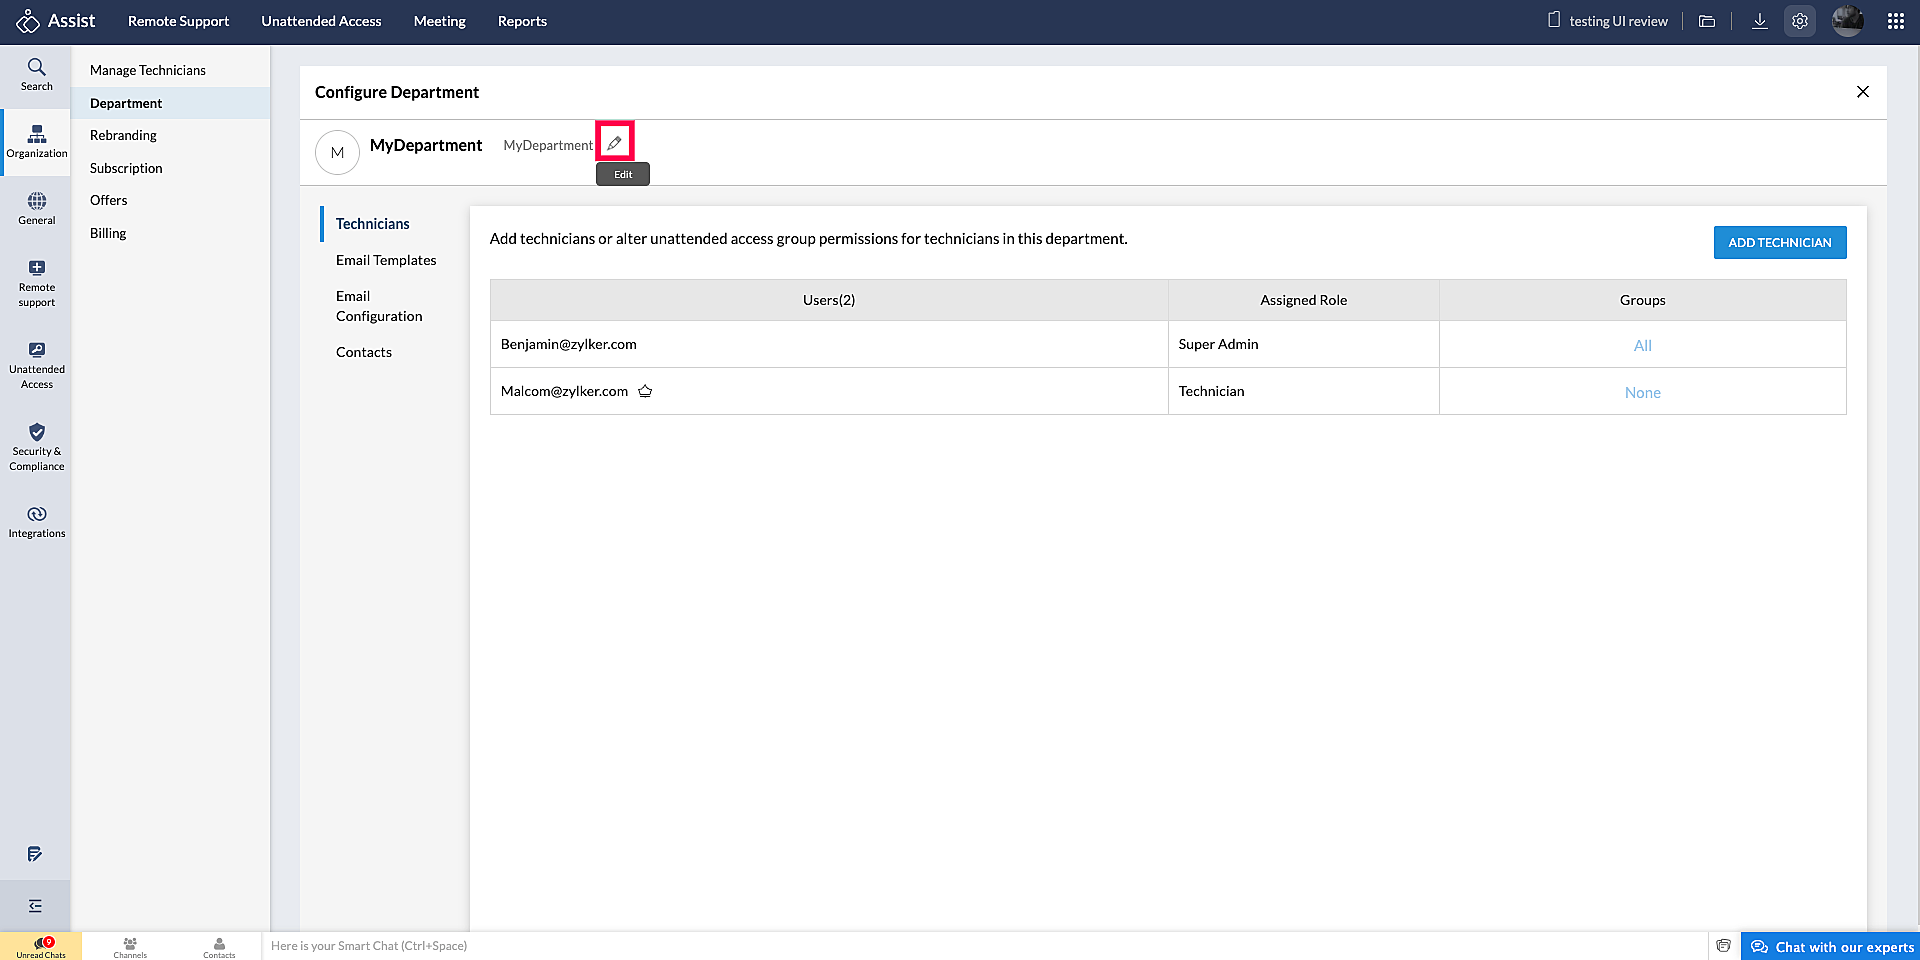The image size is (1920, 960).
Task: Click the M department avatar circle
Action: [x=337, y=153]
